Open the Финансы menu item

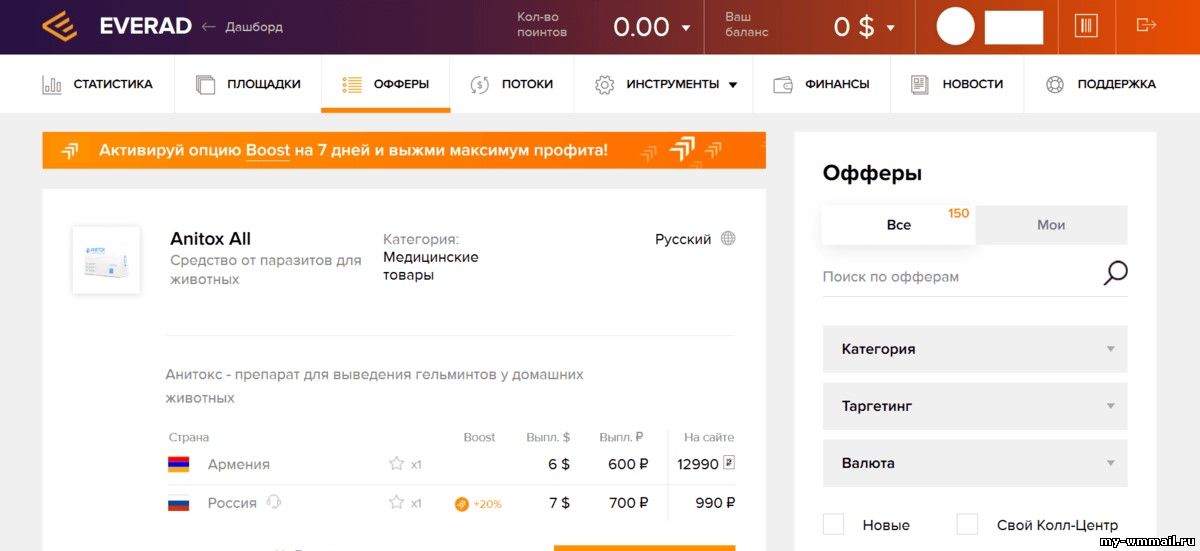(821, 84)
